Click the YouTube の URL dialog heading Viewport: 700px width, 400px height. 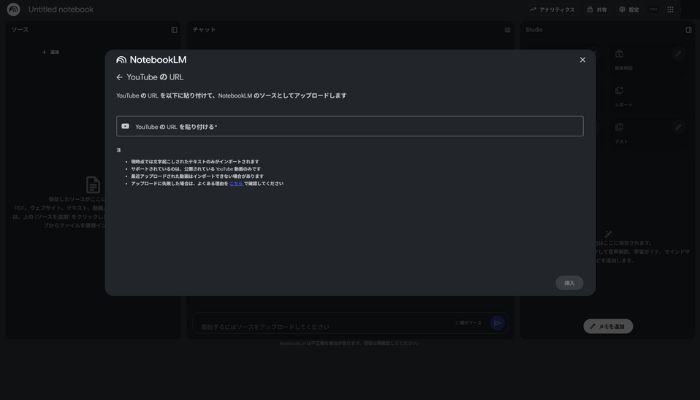point(155,77)
